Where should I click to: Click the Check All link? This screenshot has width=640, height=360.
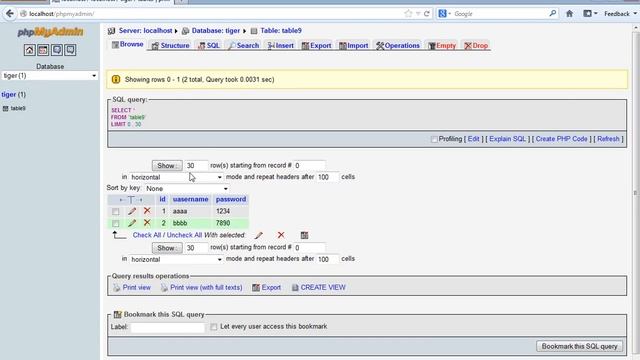[147, 235]
